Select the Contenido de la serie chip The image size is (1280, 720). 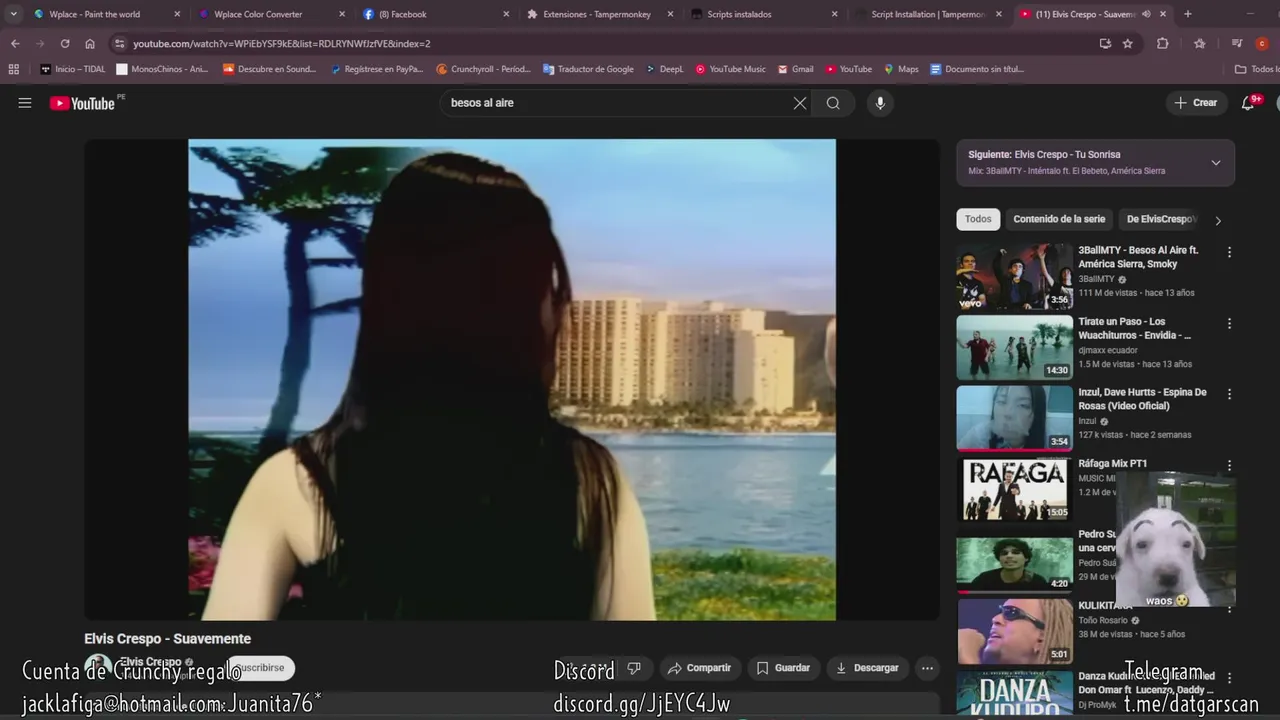[x=1059, y=219]
